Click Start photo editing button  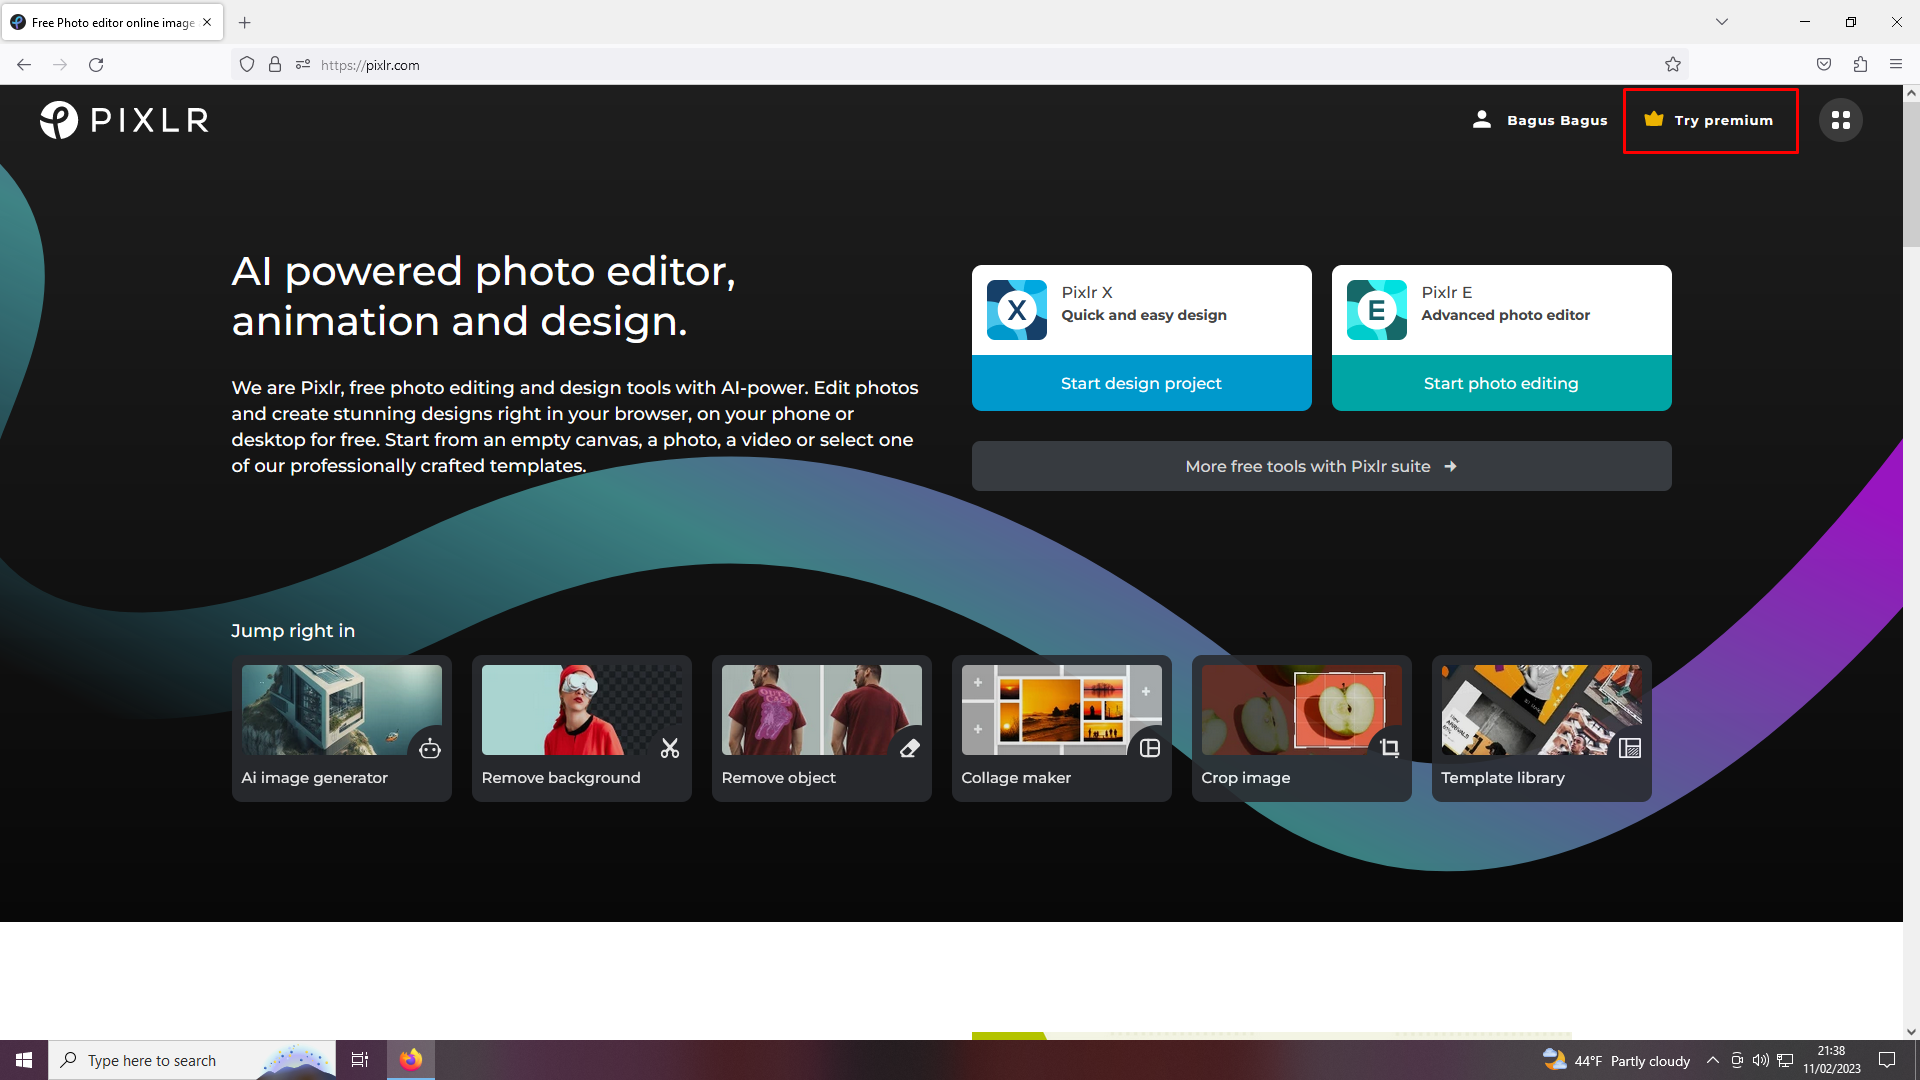click(1501, 383)
